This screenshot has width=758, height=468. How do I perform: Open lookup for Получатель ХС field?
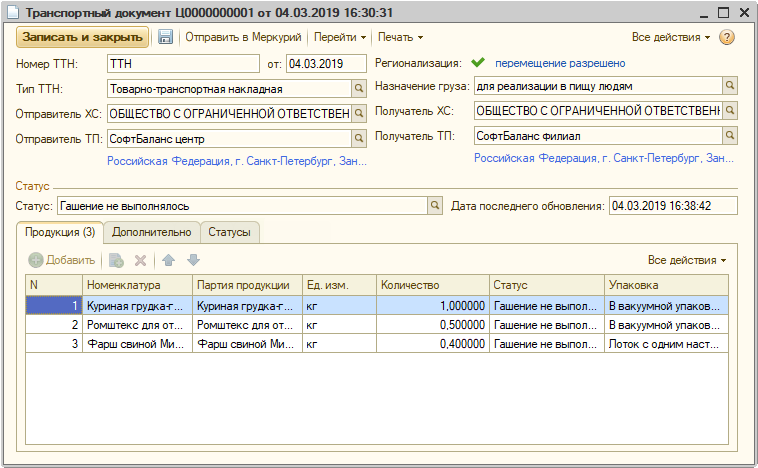point(730,110)
